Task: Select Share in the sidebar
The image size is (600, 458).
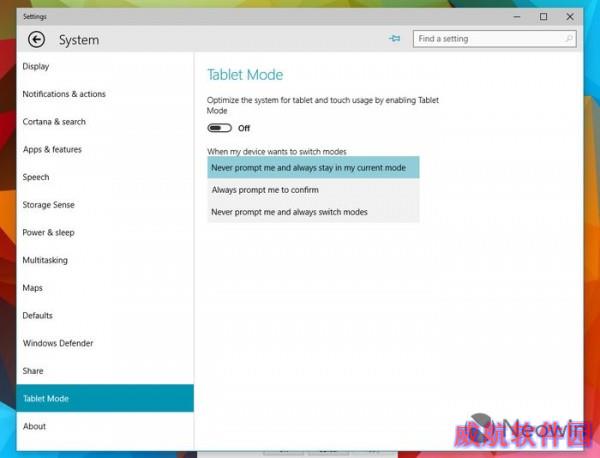Action: (x=105, y=371)
